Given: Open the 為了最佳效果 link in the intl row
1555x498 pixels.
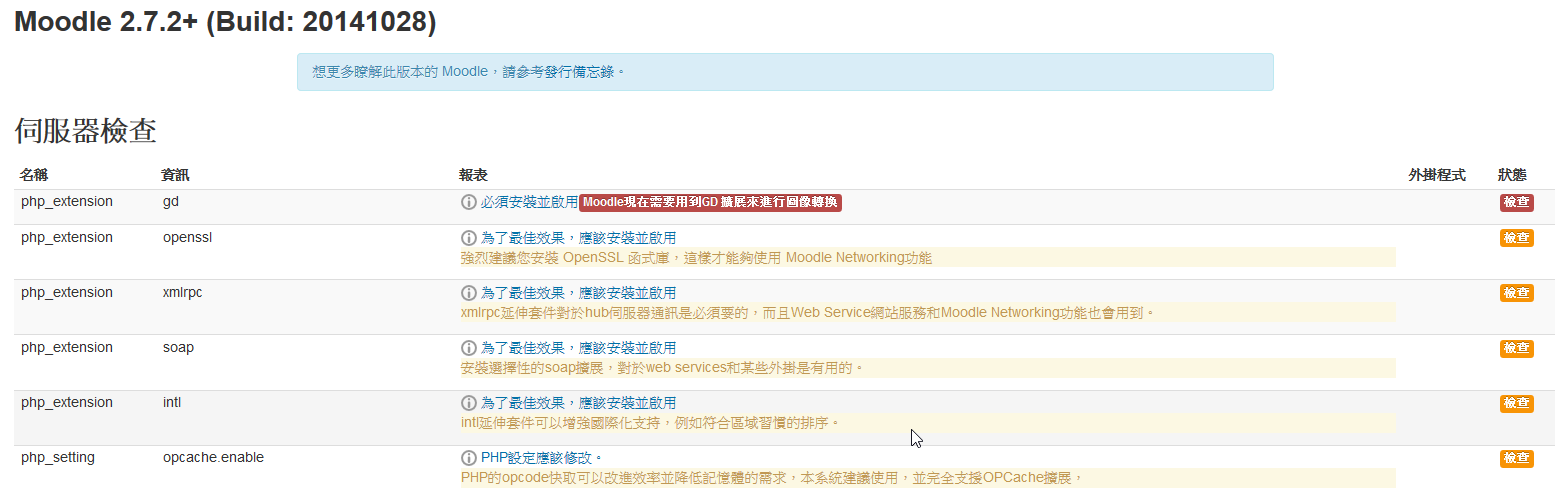Looking at the screenshot, I should click(x=578, y=403).
